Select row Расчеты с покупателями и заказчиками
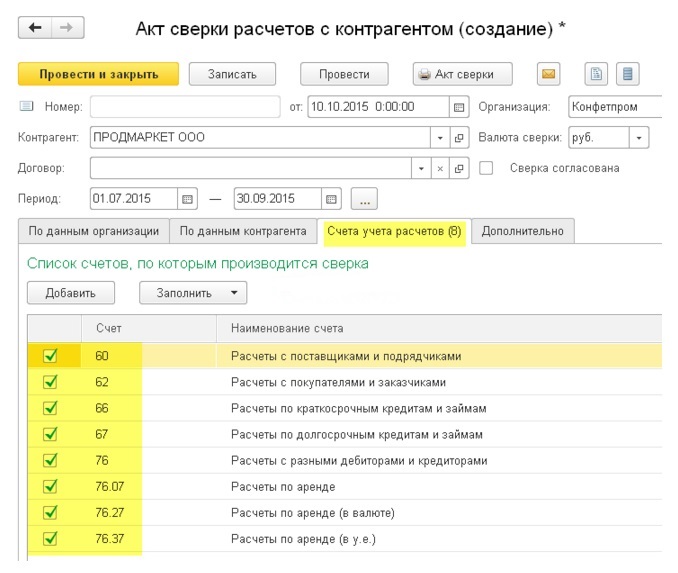 click(345, 382)
